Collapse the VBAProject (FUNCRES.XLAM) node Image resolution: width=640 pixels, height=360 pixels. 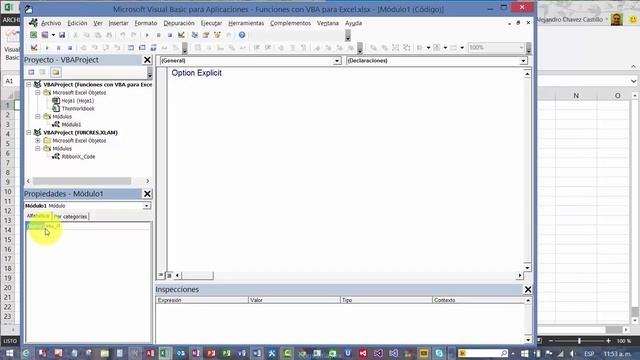tap(29, 133)
